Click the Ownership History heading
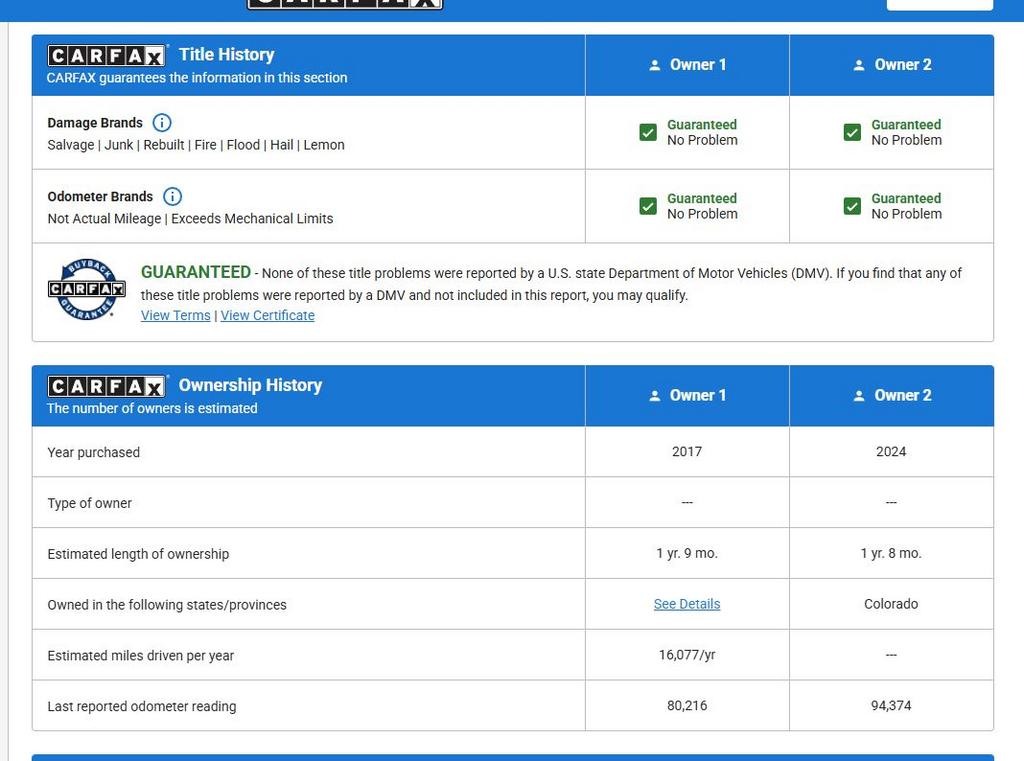The image size is (1024, 761). tap(251, 385)
